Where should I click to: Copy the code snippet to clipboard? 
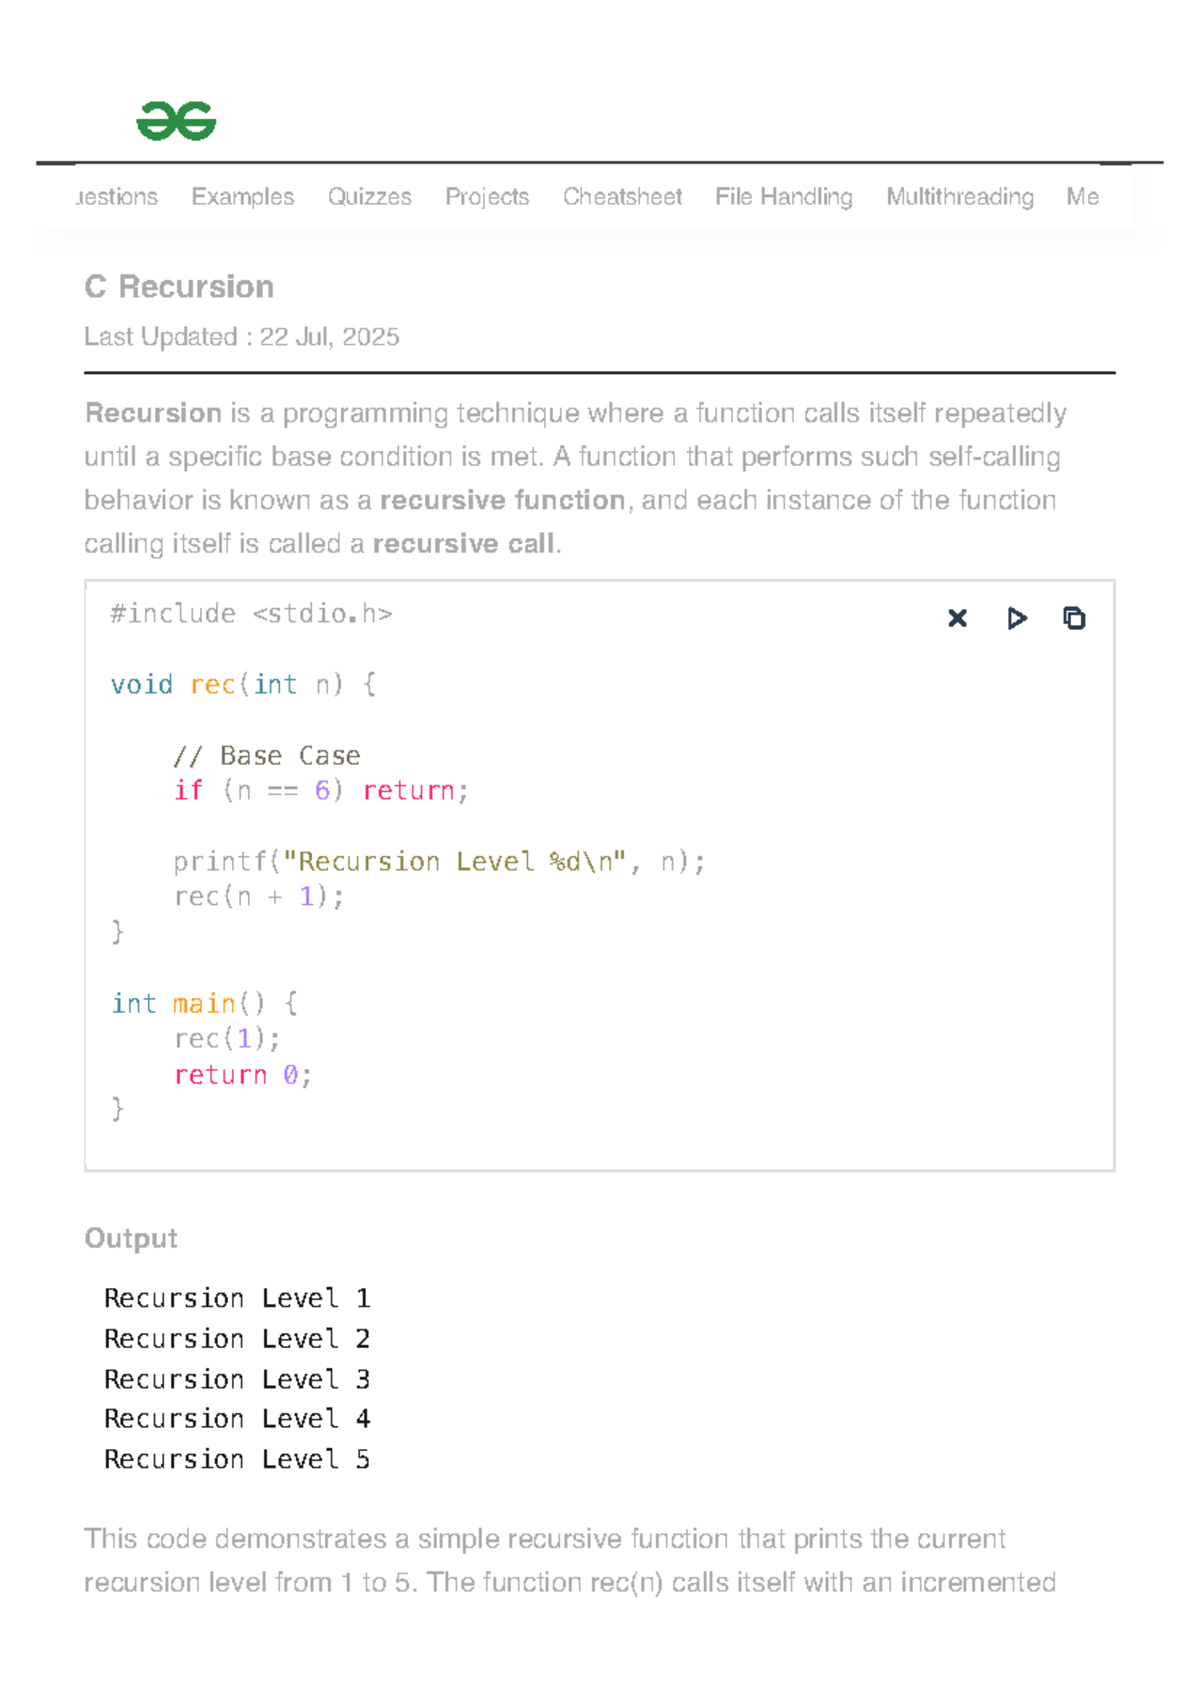(1074, 618)
